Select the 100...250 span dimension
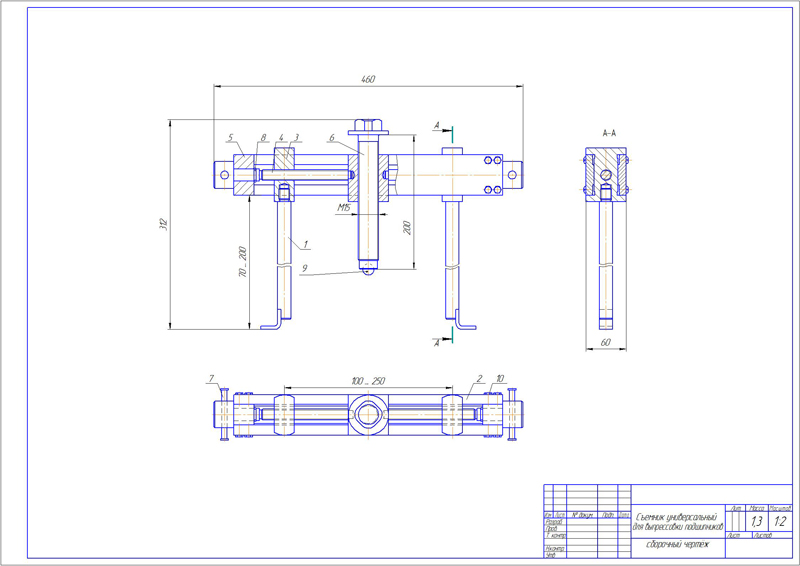This screenshot has width=800, height=566. 368,381
